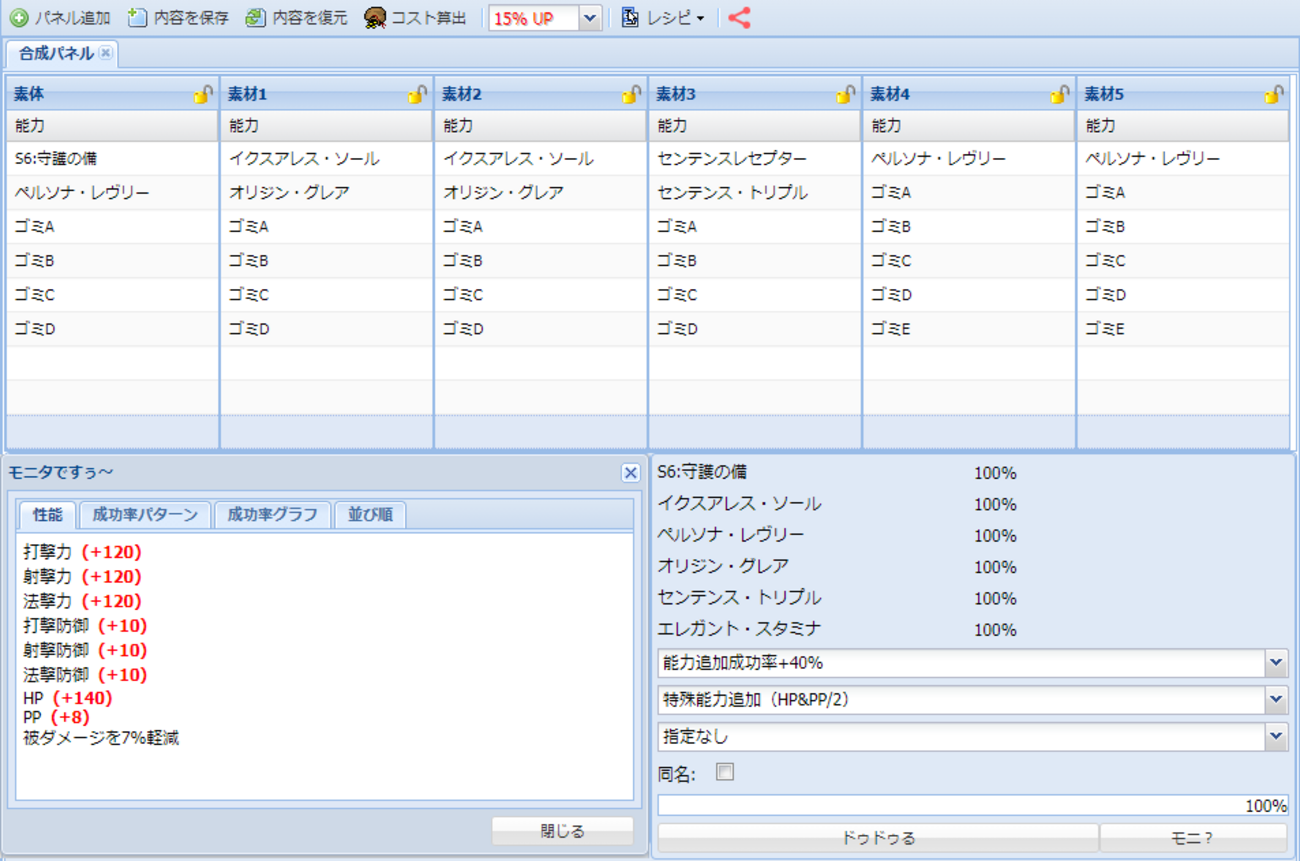Image resolution: width=1300 pixels, height=861 pixels.
Task: Toggle the lock icon on 素体 column
Action: coord(203,95)
